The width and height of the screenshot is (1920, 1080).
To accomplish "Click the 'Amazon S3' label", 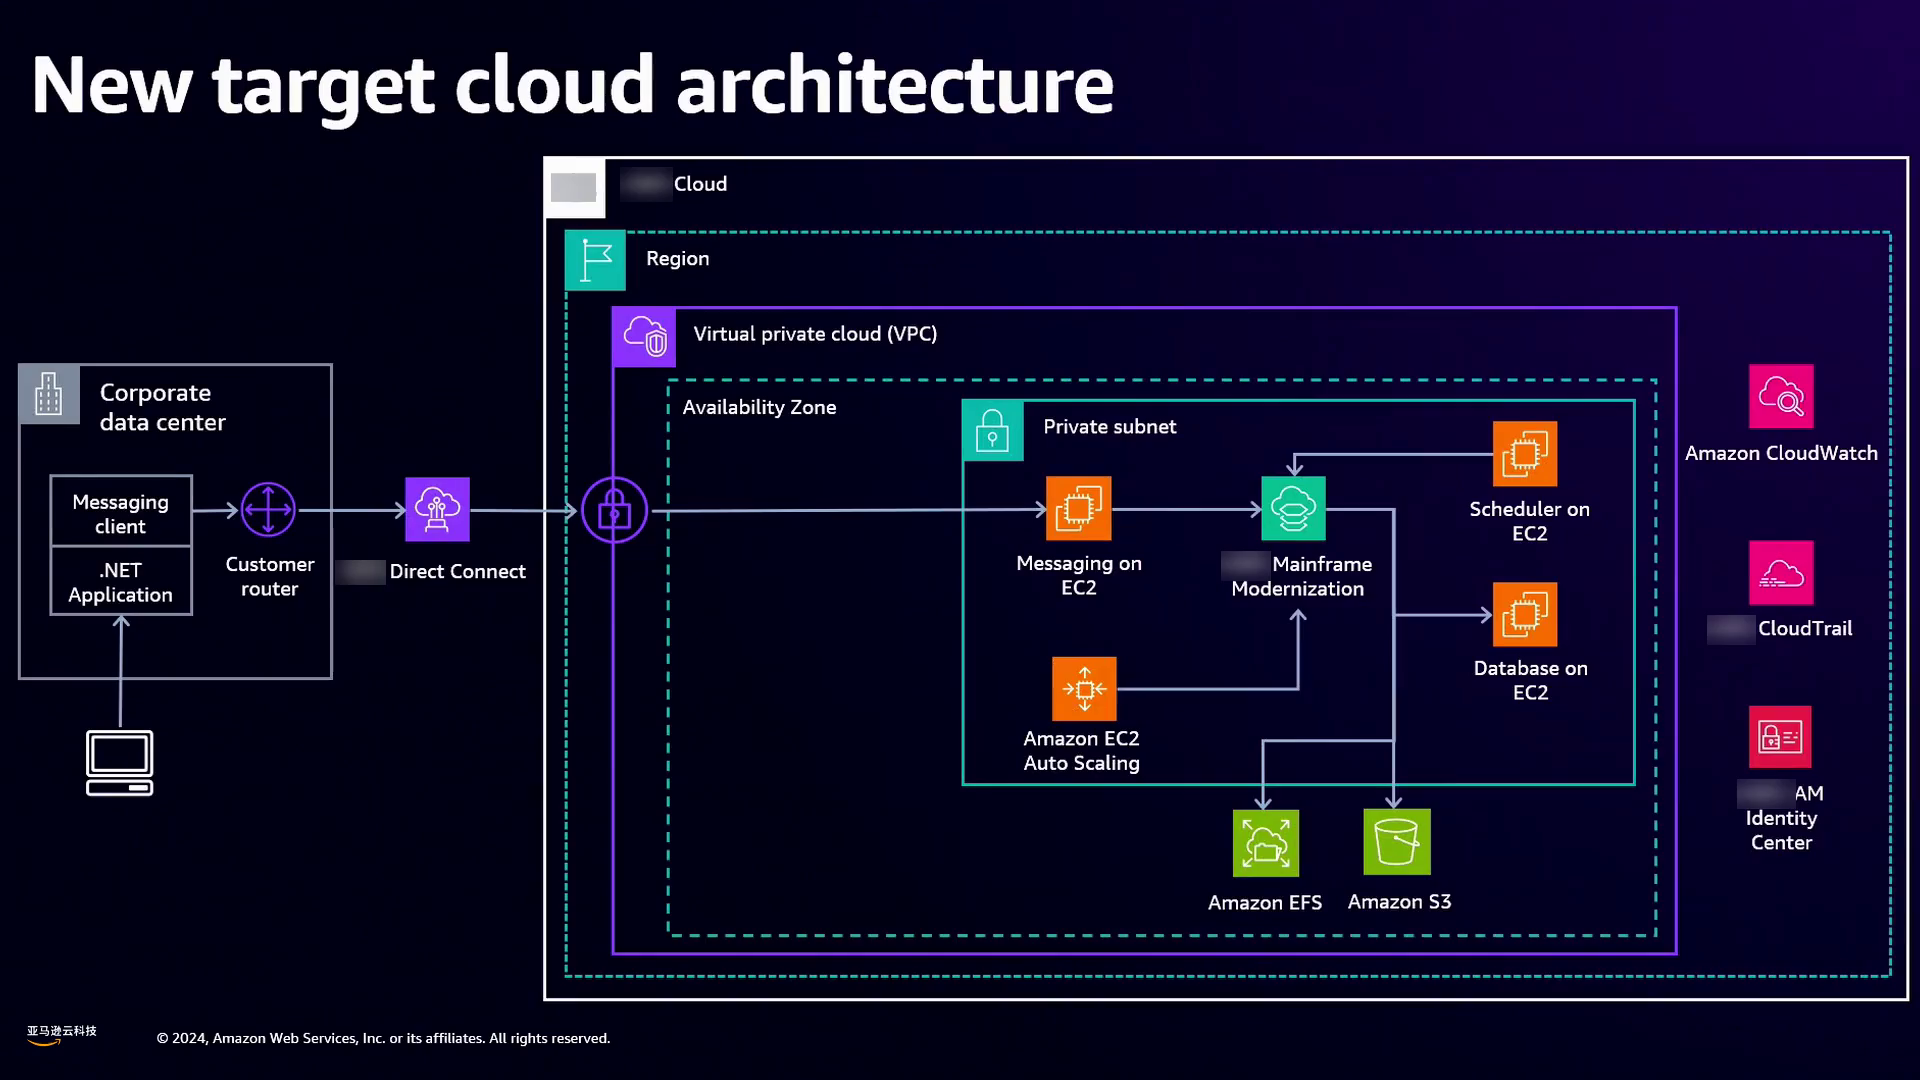I will click(x=1399, y=902).
